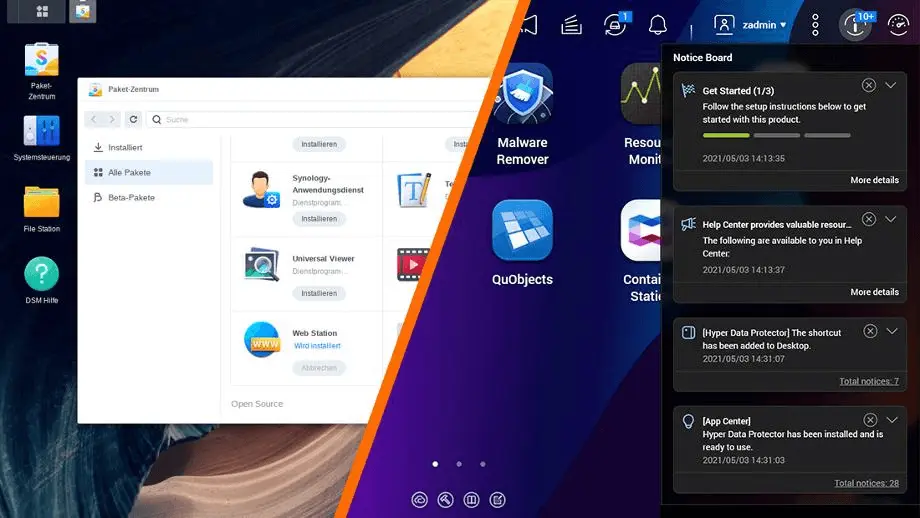Install the Universal Viewer package
The width and height of the screenshot is (920, 518).
tap(319, 293)
